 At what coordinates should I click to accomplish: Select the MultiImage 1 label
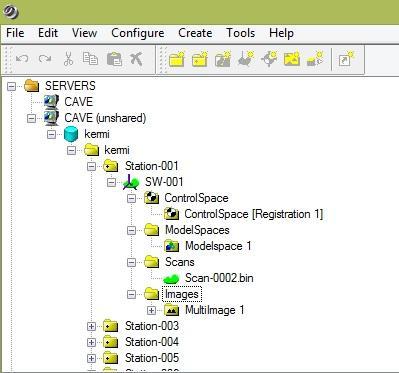pos(215,310)
